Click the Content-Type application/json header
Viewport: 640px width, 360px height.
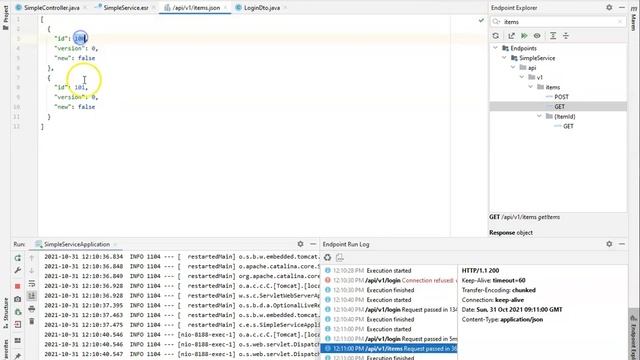pyautogui.click(x=502, y=320)
